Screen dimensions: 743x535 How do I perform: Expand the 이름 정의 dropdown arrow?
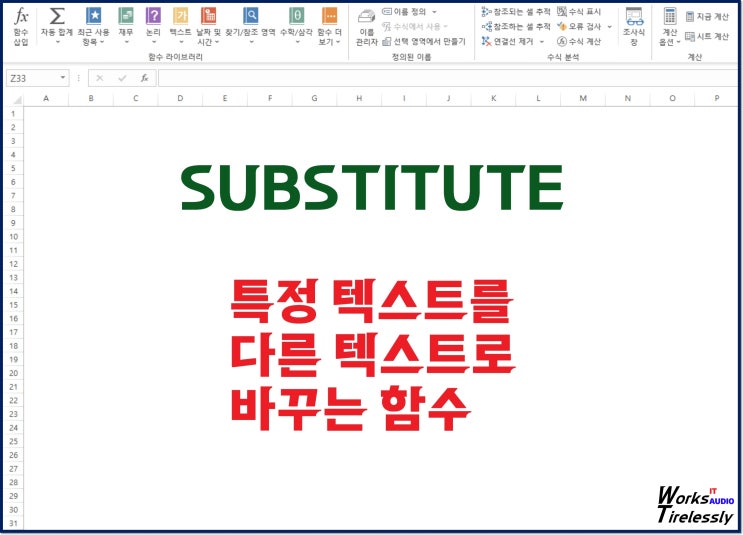point(435,12)
